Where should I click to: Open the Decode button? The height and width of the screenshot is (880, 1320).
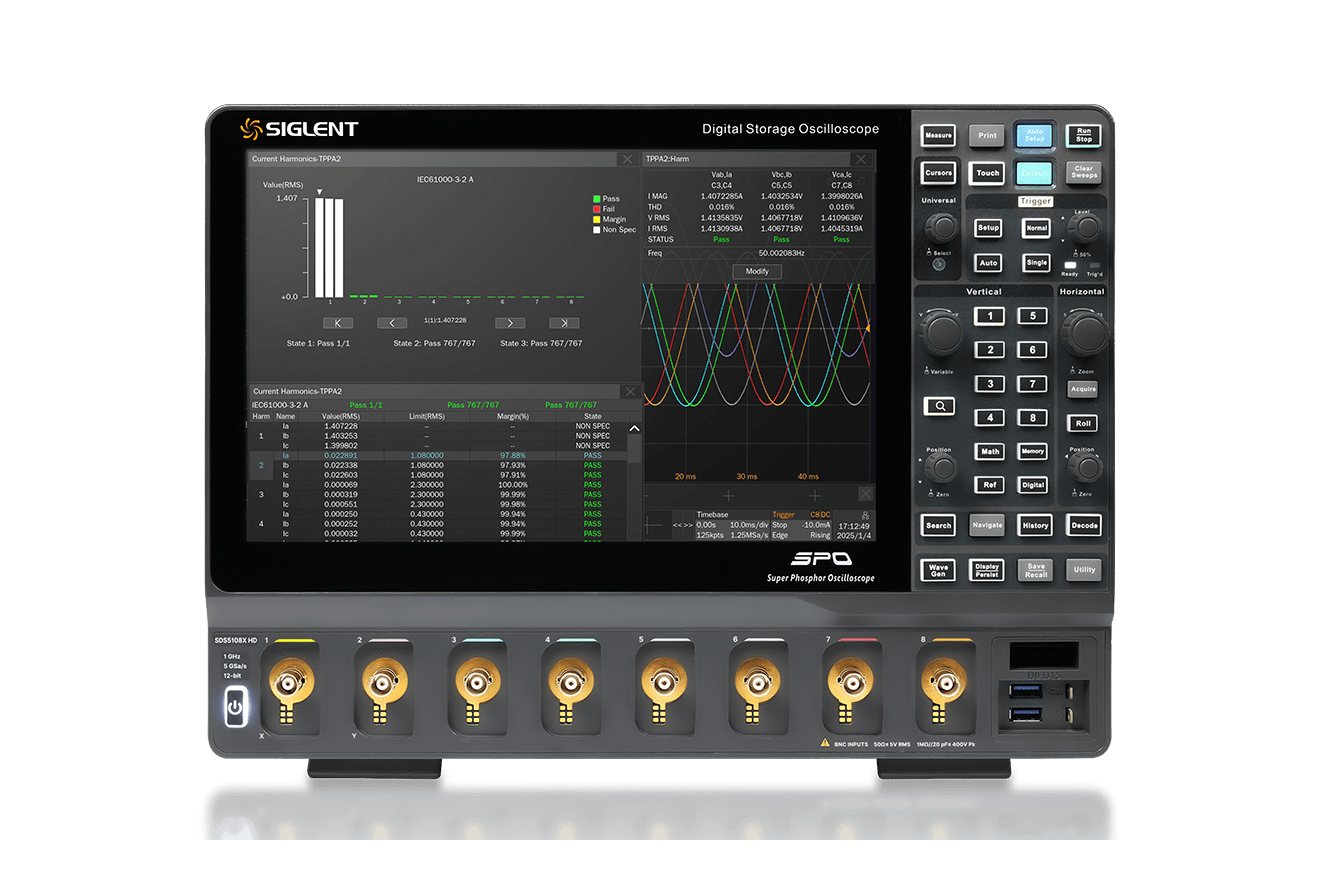pos(1084,525)
